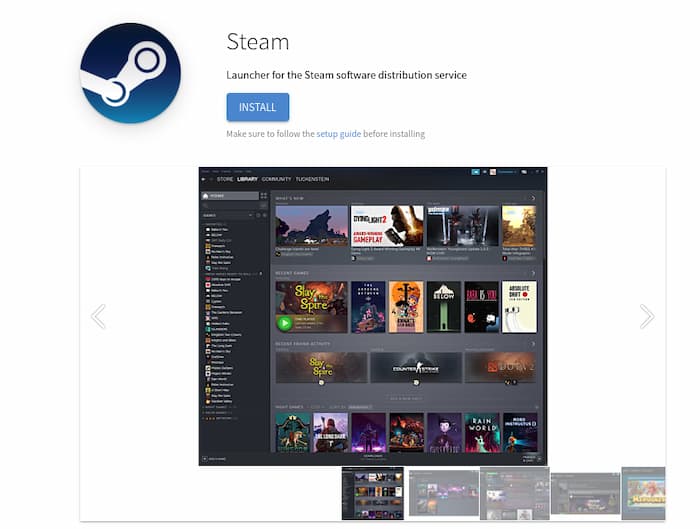Toggle the grid view icon beside Home
Viewport: 700px width, 529px height.
coord(263,196)
